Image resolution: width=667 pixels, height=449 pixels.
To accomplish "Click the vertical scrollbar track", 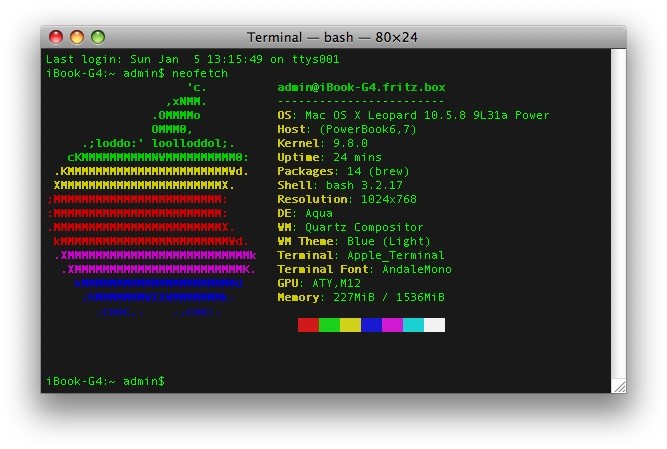I will point(619,214).
